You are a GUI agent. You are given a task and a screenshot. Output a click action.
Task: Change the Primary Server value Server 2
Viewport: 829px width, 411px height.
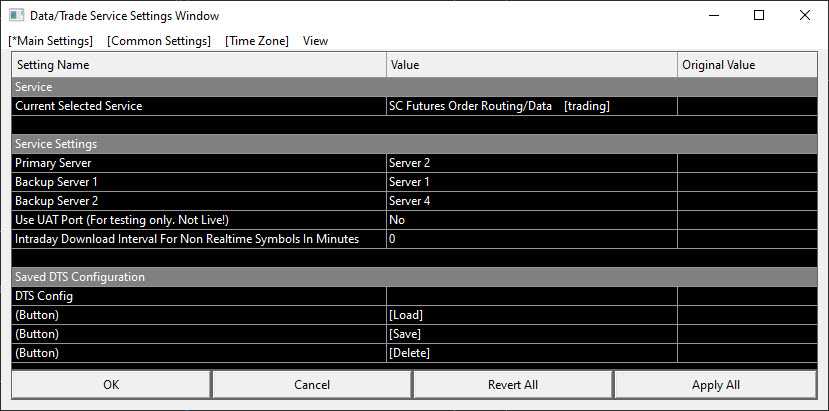(531, 163)
